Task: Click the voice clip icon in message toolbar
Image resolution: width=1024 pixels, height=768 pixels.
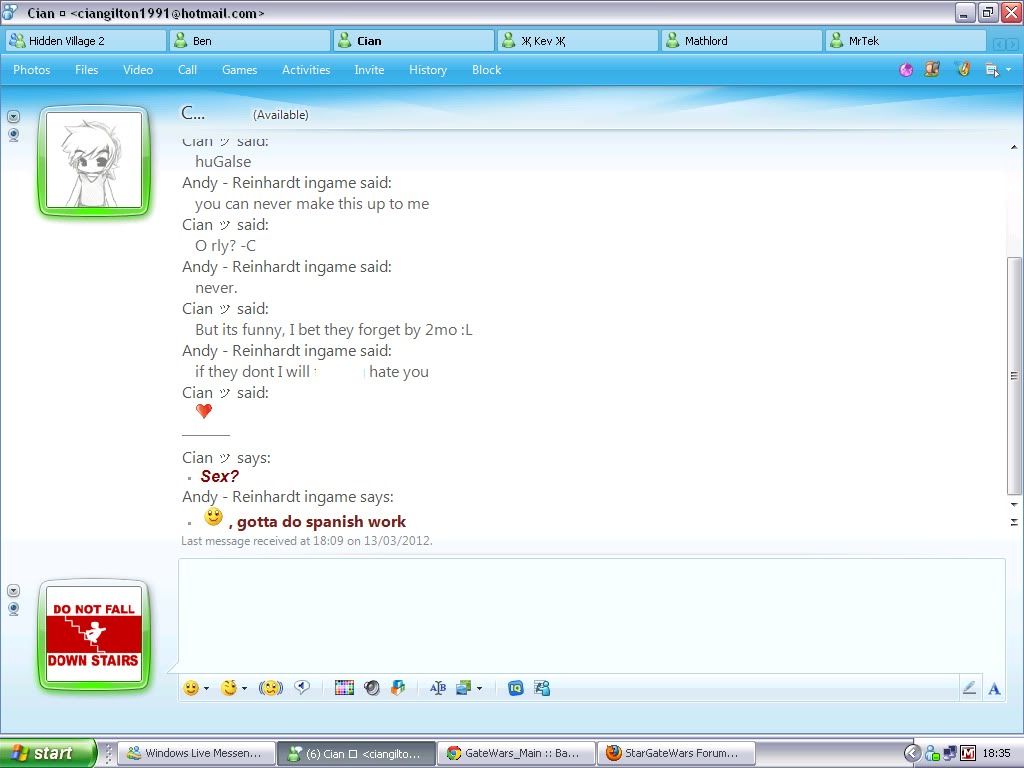Action: tap(302, 687)
